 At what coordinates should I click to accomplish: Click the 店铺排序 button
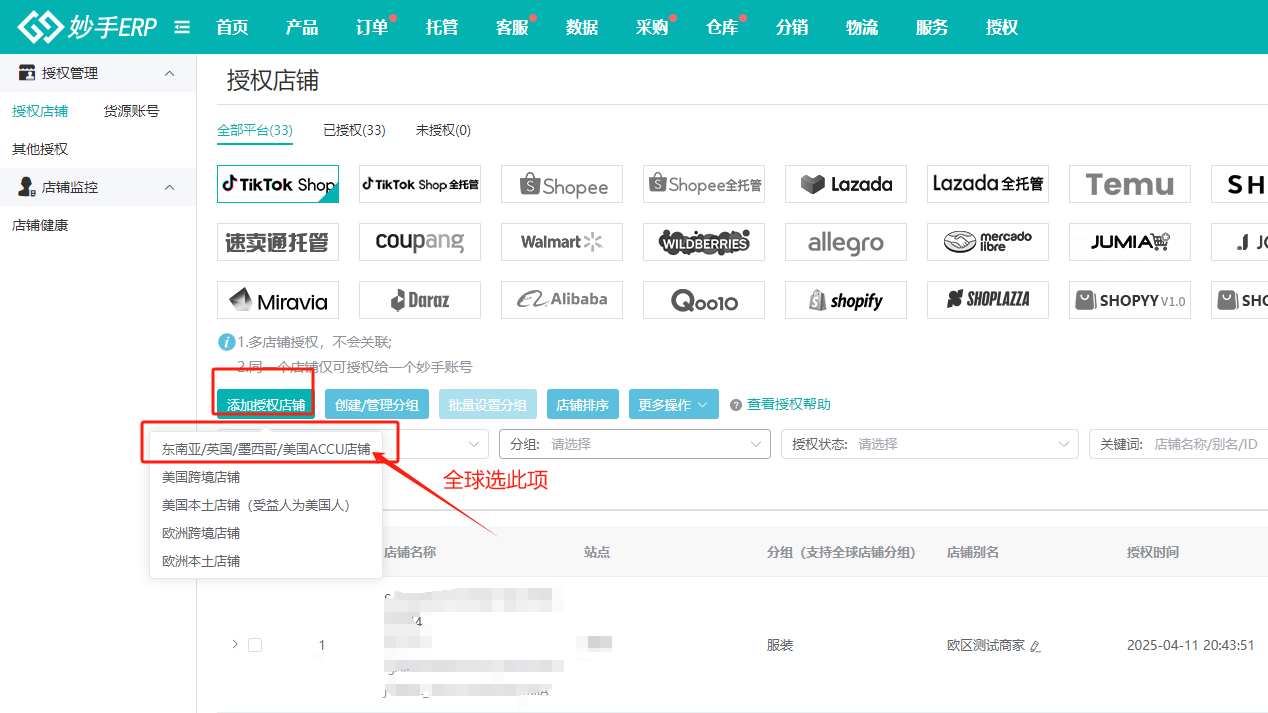(x=583, y=404)
